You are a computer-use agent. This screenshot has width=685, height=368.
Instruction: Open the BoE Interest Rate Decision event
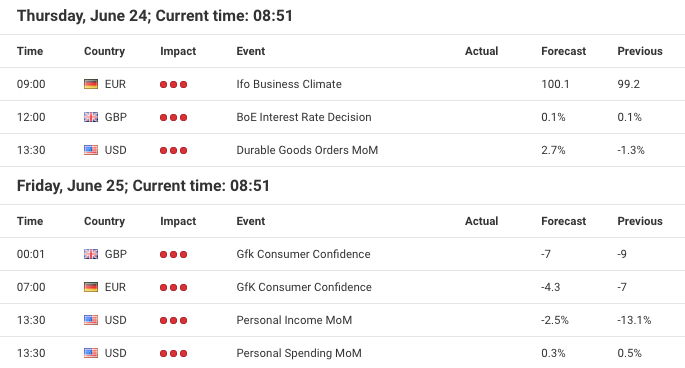click(x=304, y=117)
